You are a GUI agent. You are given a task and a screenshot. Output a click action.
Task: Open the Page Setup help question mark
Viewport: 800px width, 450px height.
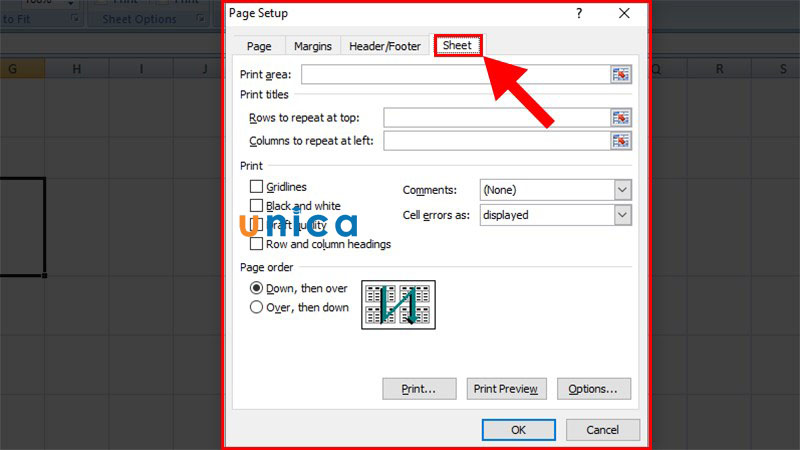(579, 13)
